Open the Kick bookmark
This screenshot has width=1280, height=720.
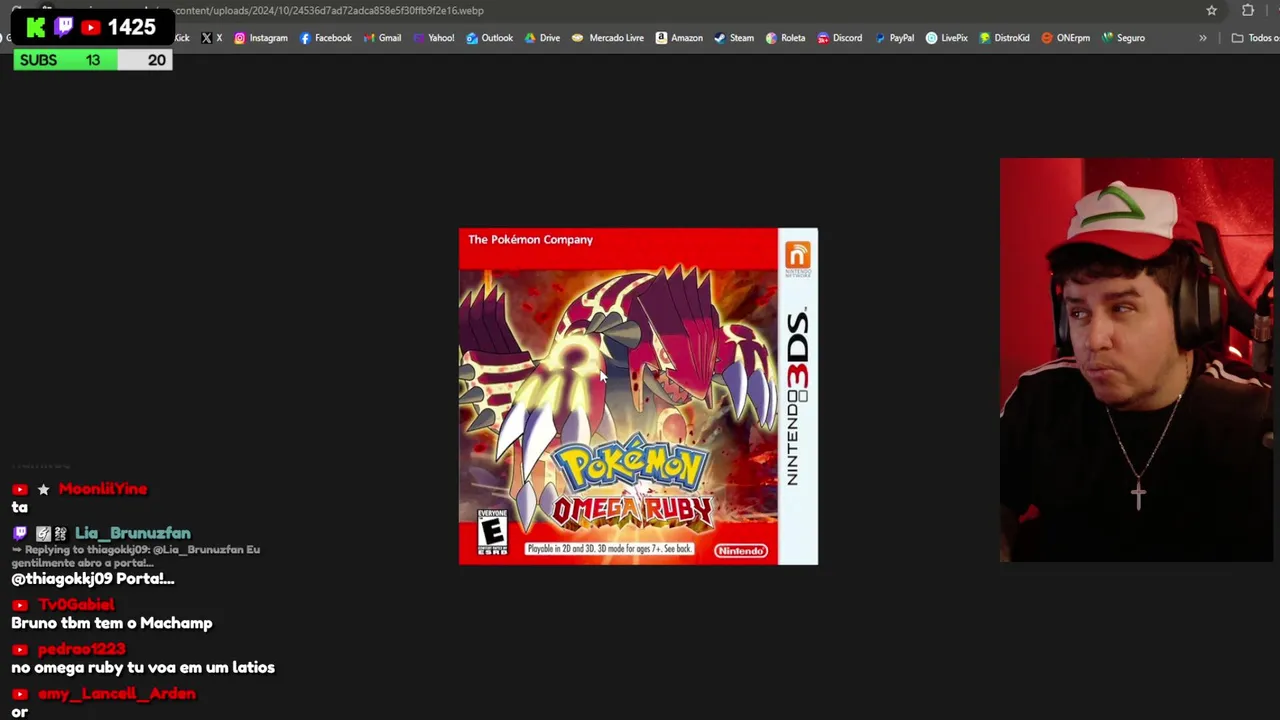pyautogui.click(x=181, y=38)
